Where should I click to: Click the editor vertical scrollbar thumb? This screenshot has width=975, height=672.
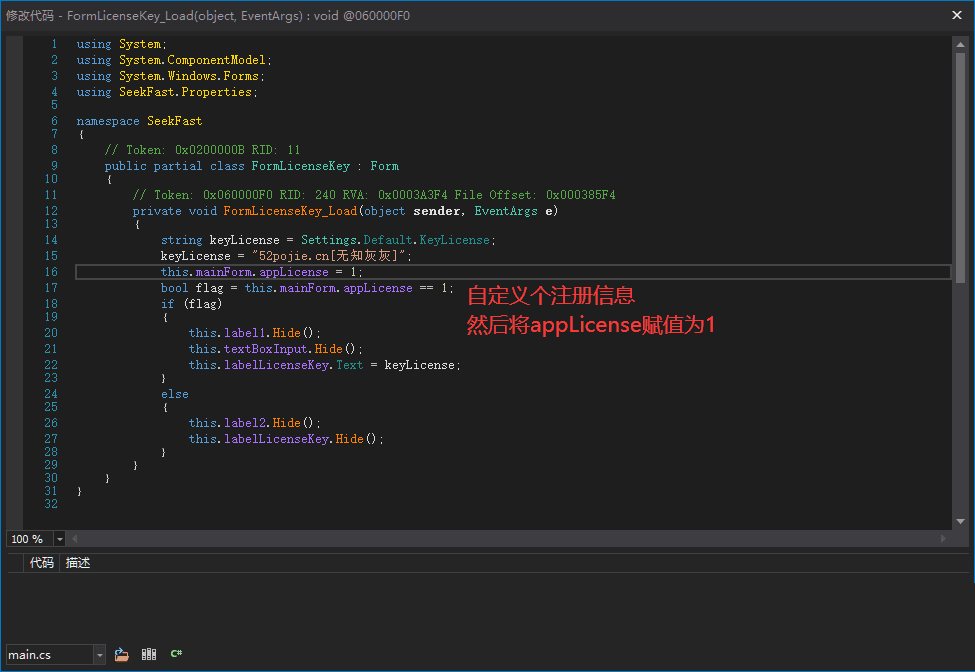click(x=960, y=168)
